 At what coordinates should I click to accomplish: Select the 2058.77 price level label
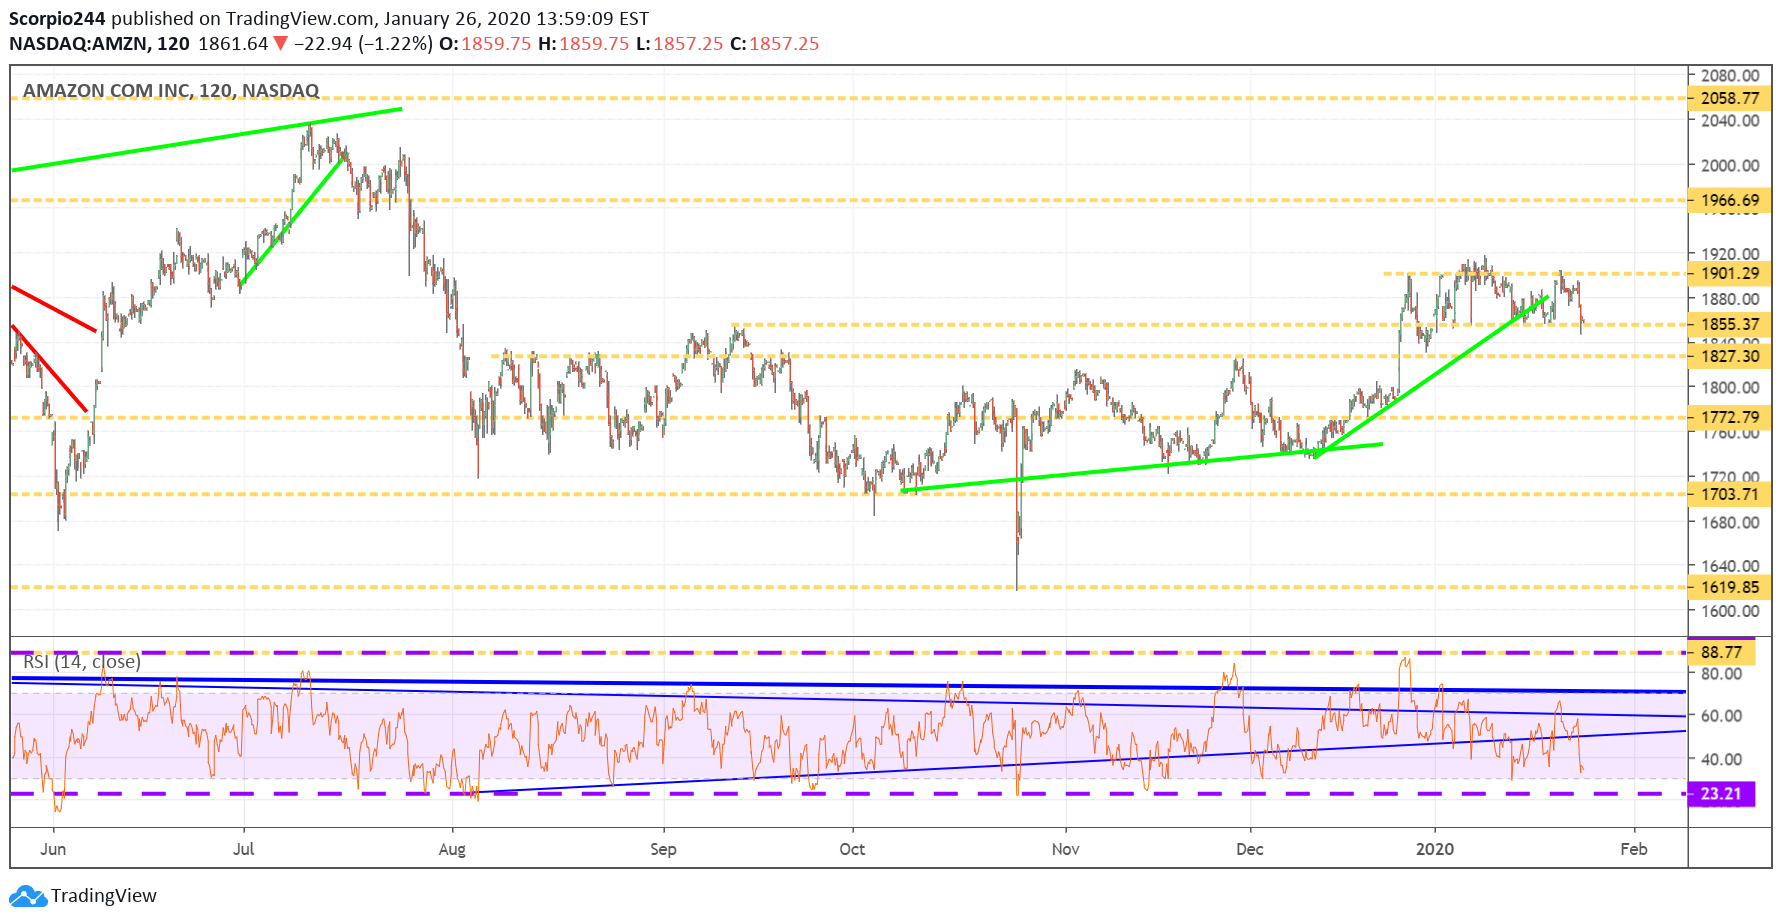pos(1730,98)
